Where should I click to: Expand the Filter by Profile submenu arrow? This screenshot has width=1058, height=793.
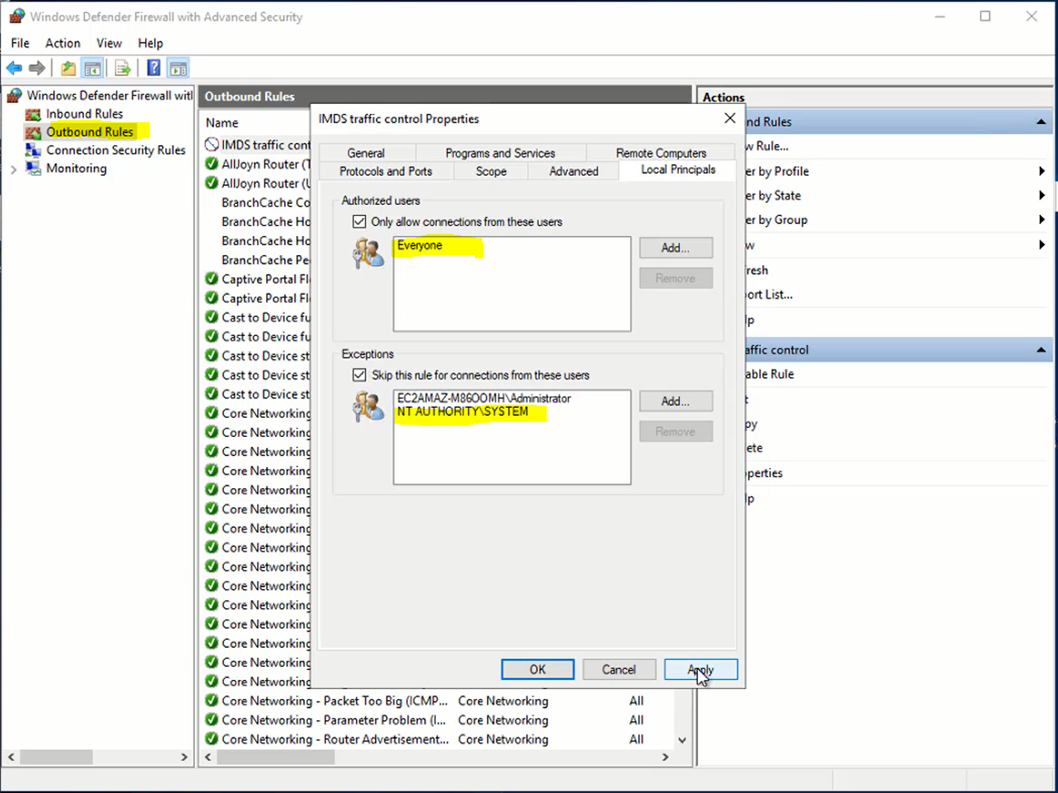(x=1042, y=171)
